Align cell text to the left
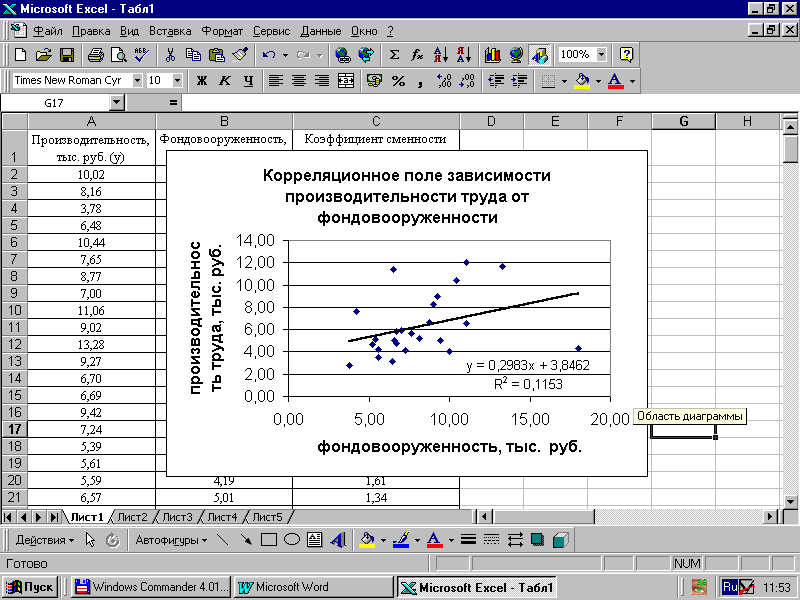The height and width of the screenshot is (600, 800). pyautogui.click(x=276, y=81)
